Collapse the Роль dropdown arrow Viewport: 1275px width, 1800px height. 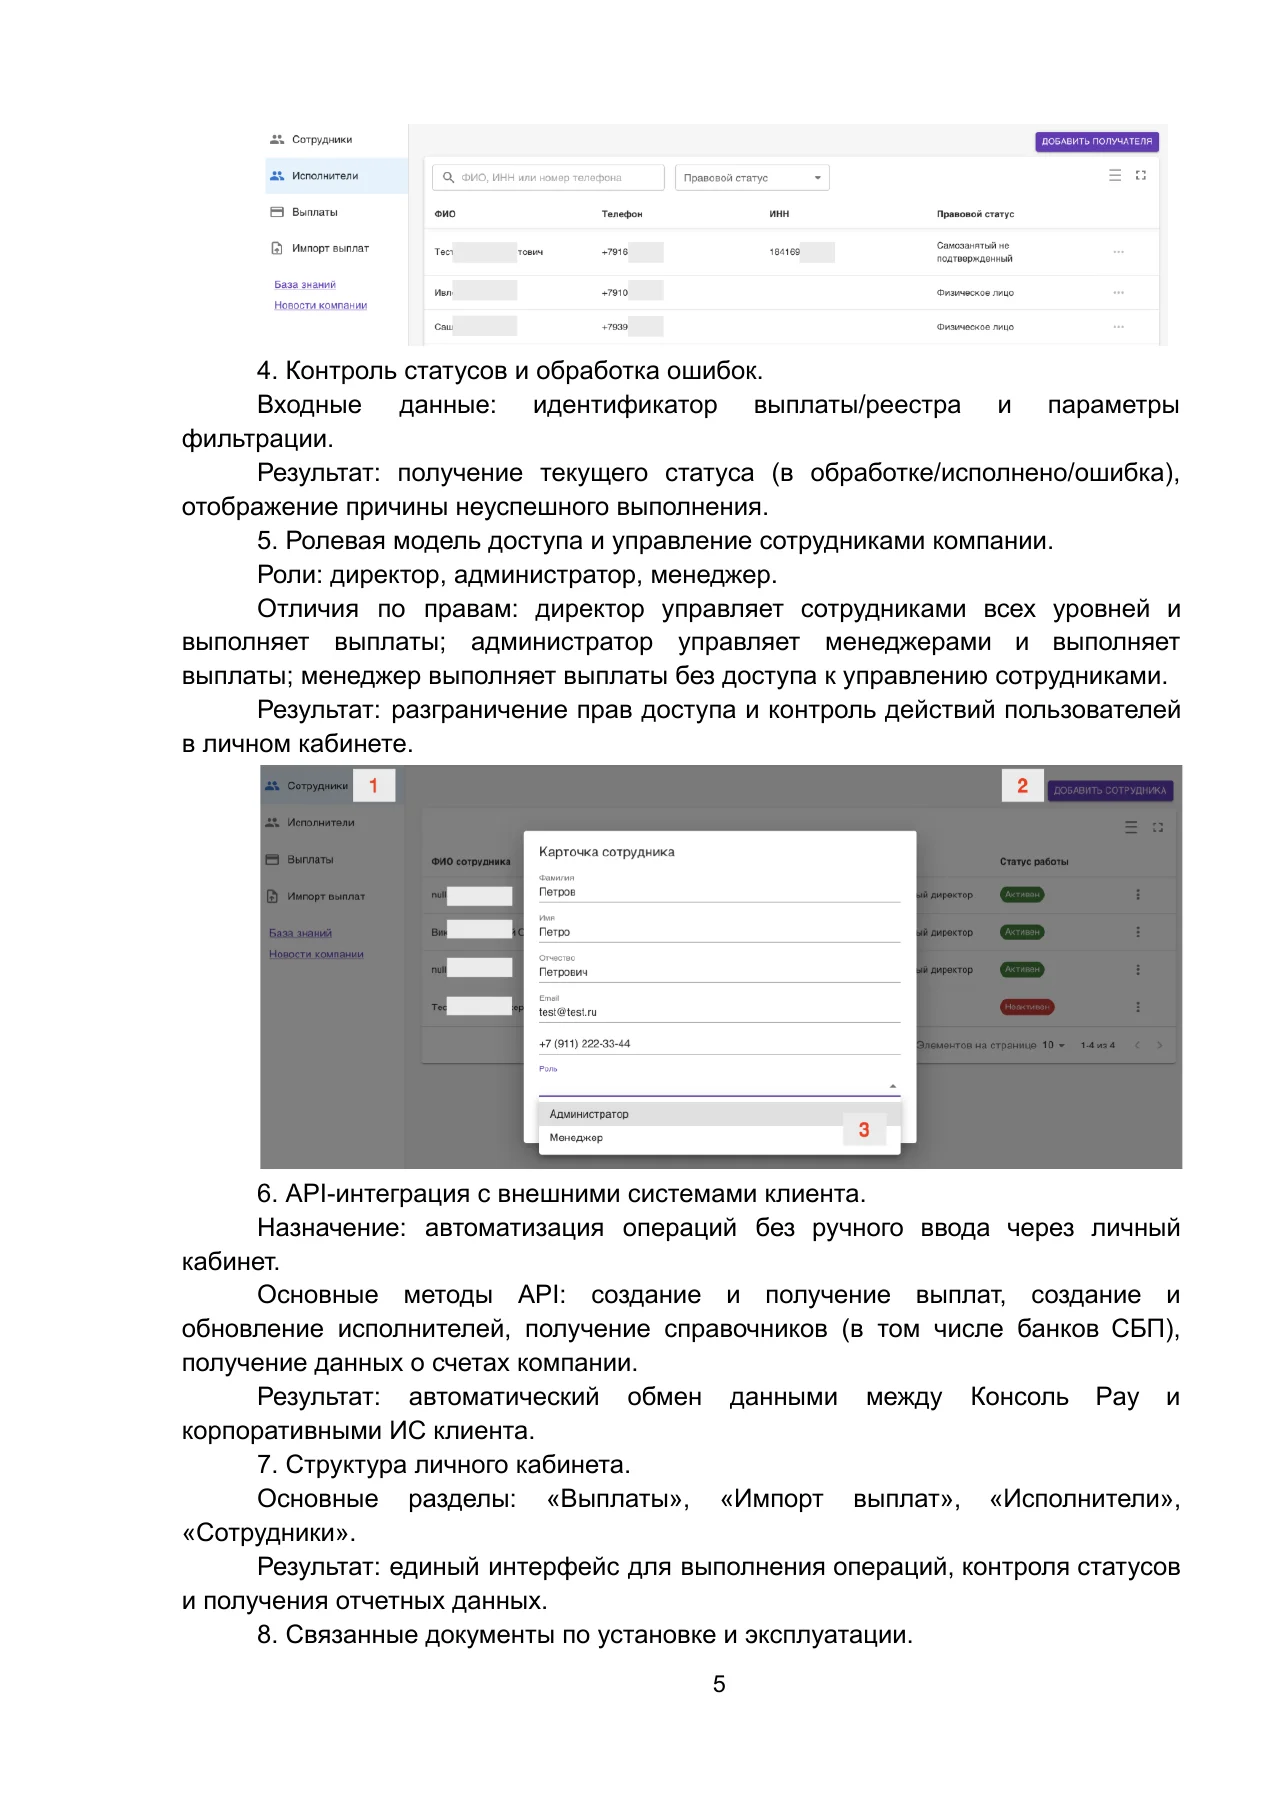coord(892,1086)
